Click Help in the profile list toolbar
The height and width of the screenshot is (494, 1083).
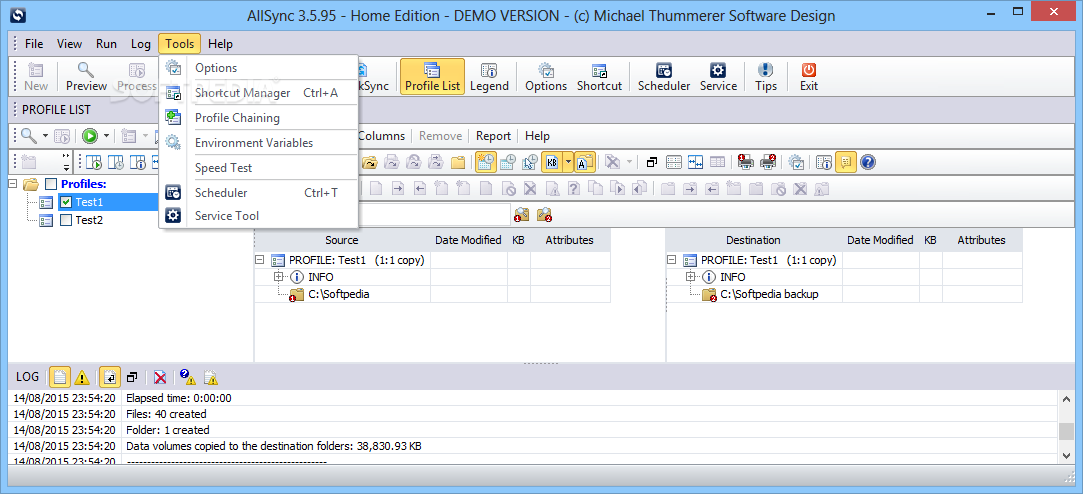[x=537, y=136]
